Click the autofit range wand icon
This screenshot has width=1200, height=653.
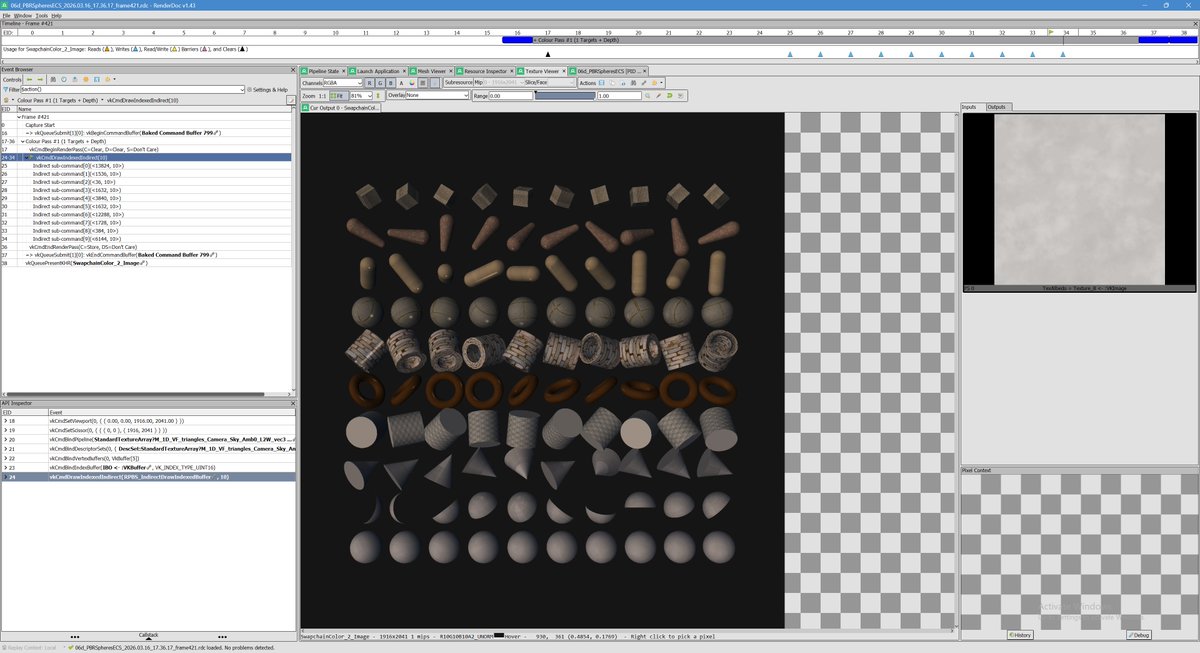pyautogui.click(x=658, y=95)
